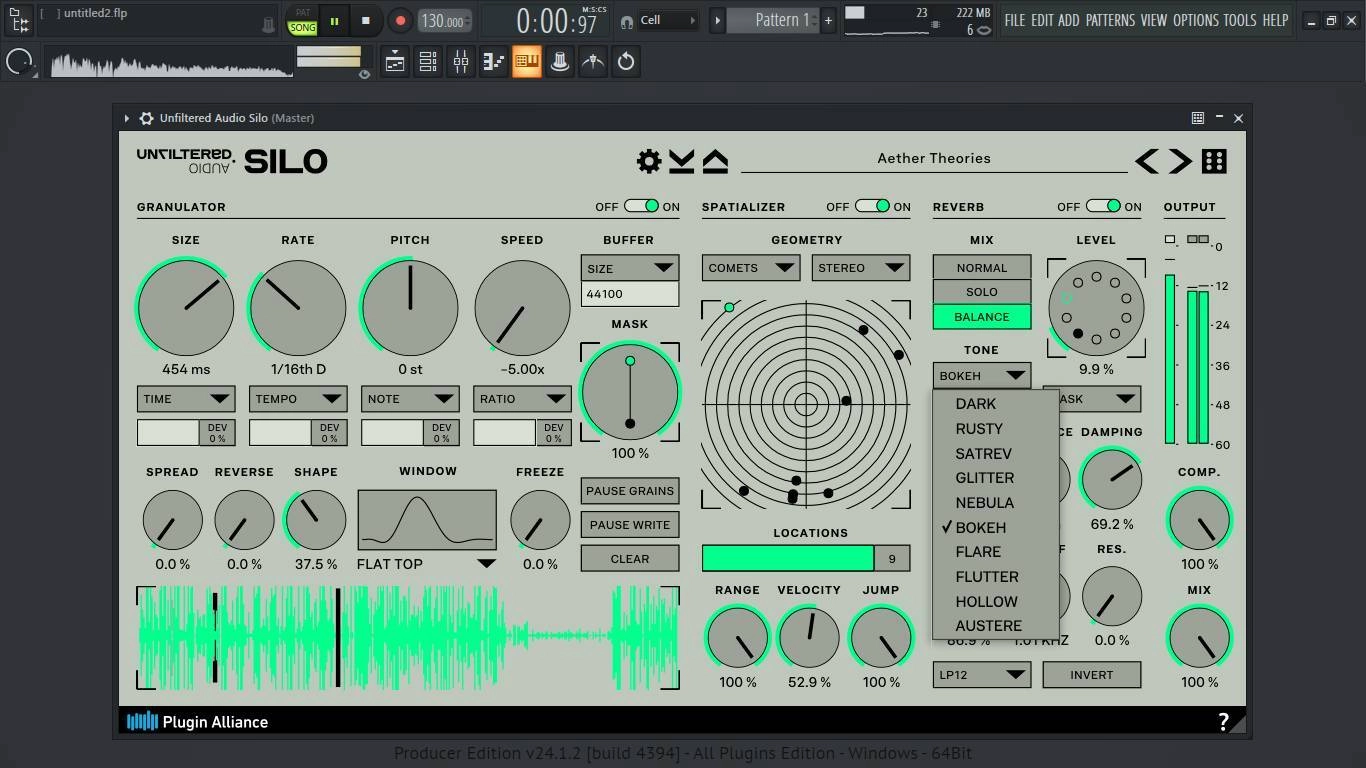Click the record button

[x=399, y=20]
